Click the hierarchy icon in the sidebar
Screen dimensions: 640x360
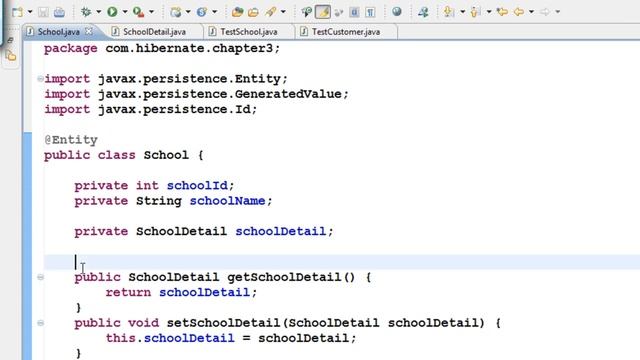tap(11, 56)
